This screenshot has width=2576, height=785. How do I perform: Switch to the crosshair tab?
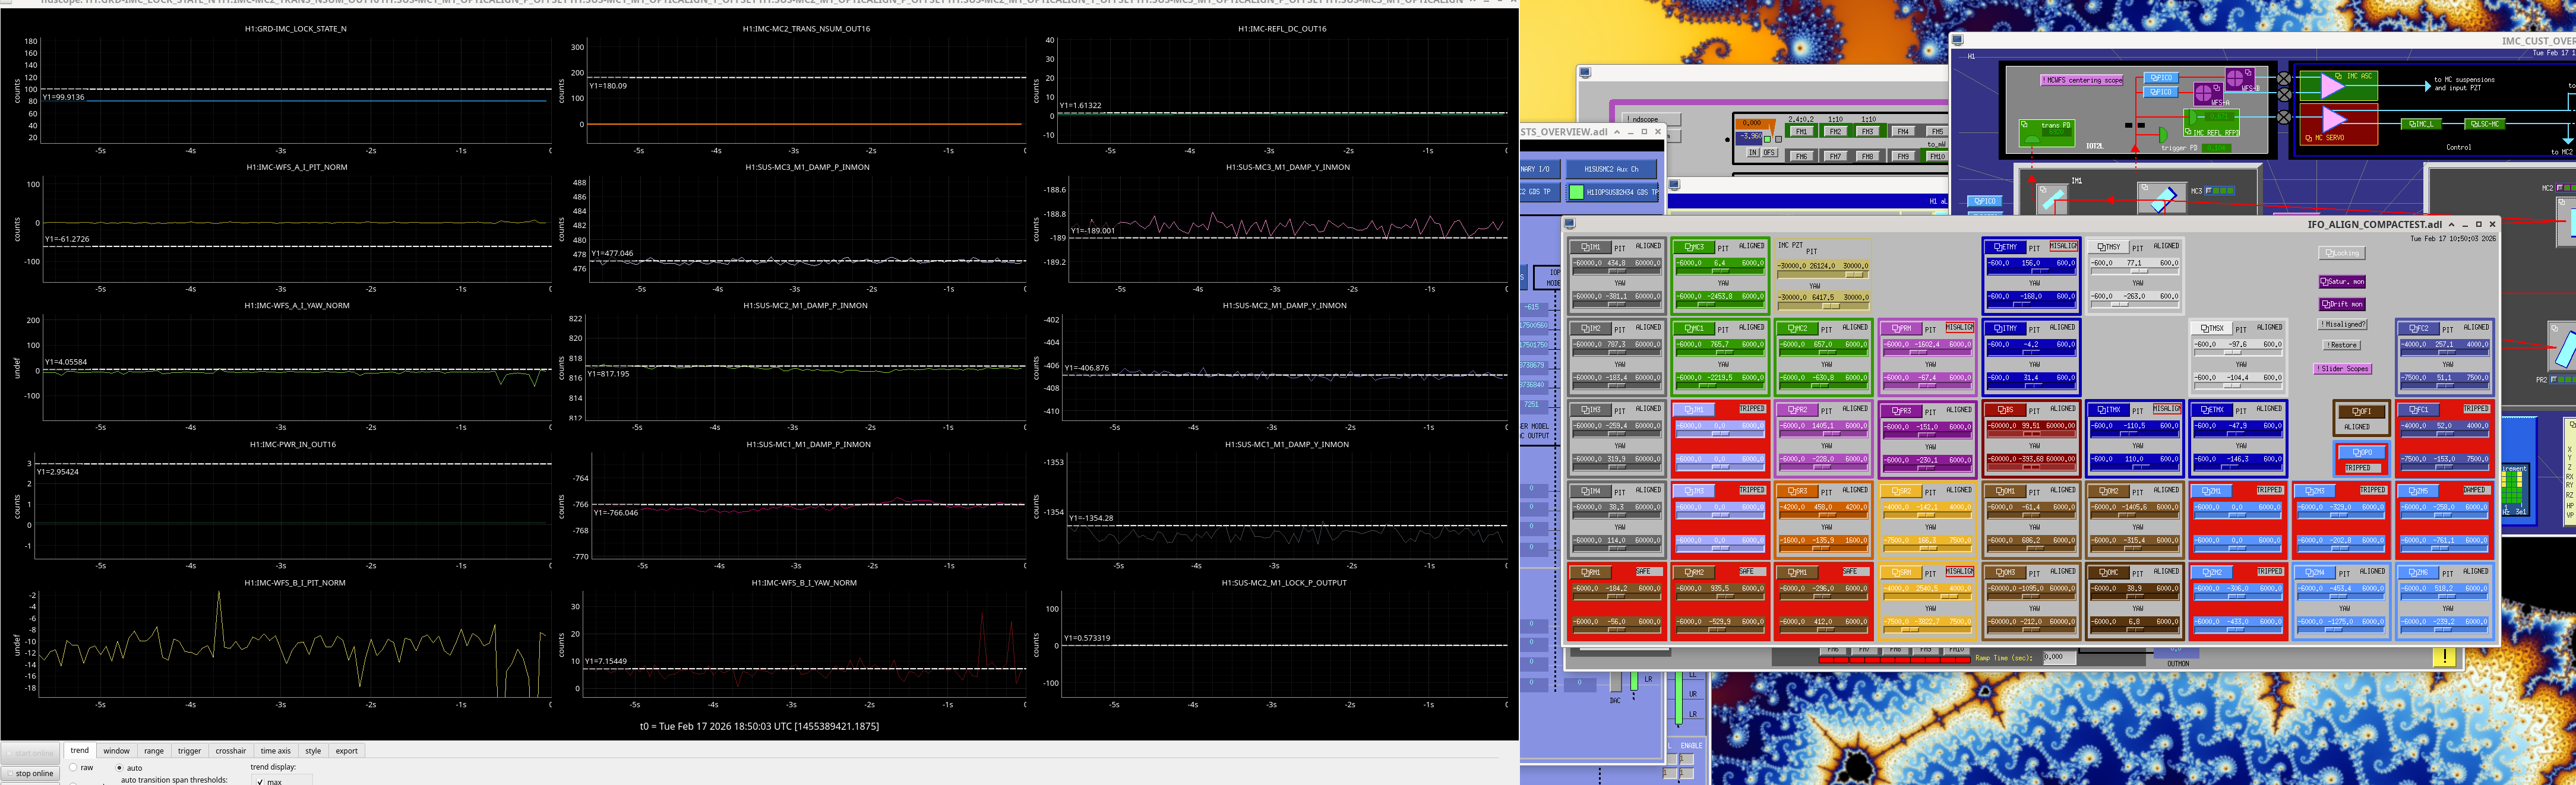230,751
